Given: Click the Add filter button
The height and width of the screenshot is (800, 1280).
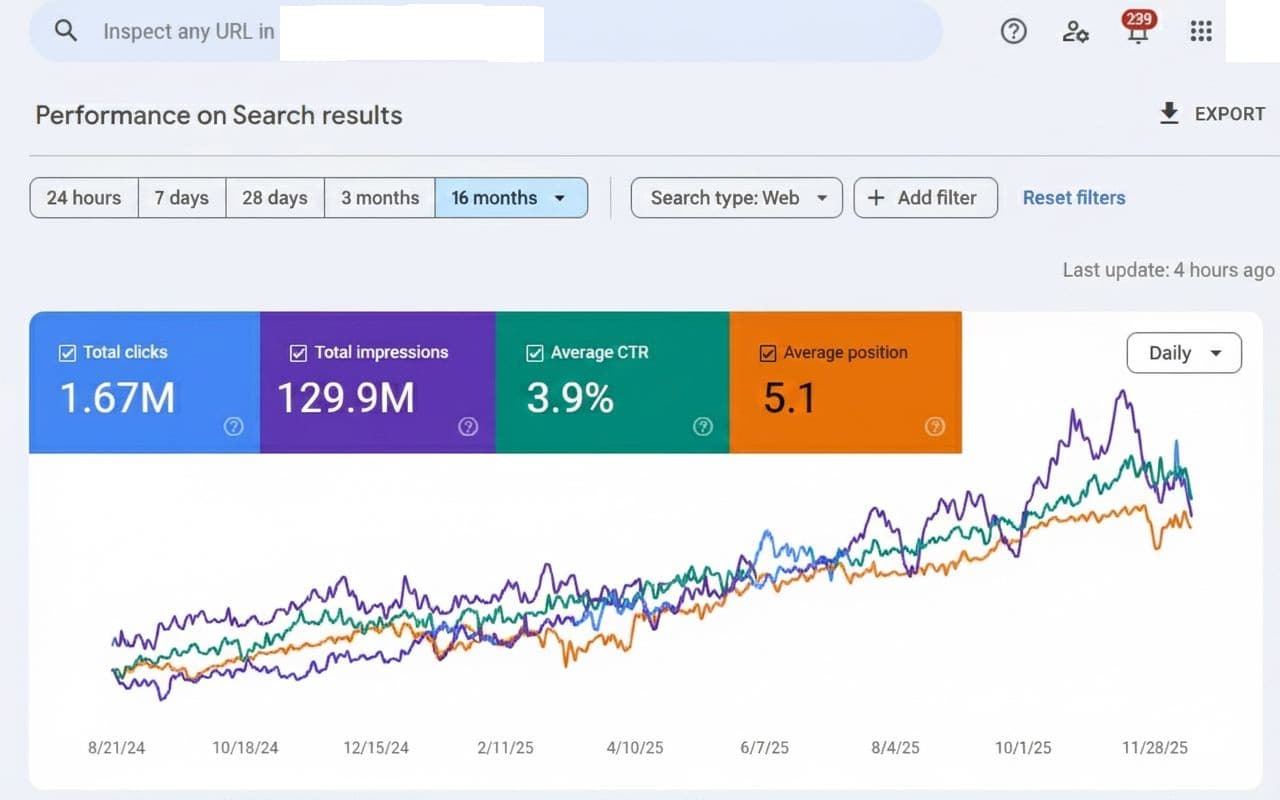Looking at the screenshot, I should [926, 198].
